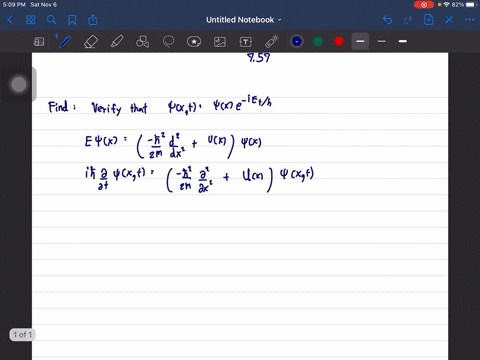Open the page thumbnails grid view
The height and width of the screenshot is (360, 480).
pos(31,20)
